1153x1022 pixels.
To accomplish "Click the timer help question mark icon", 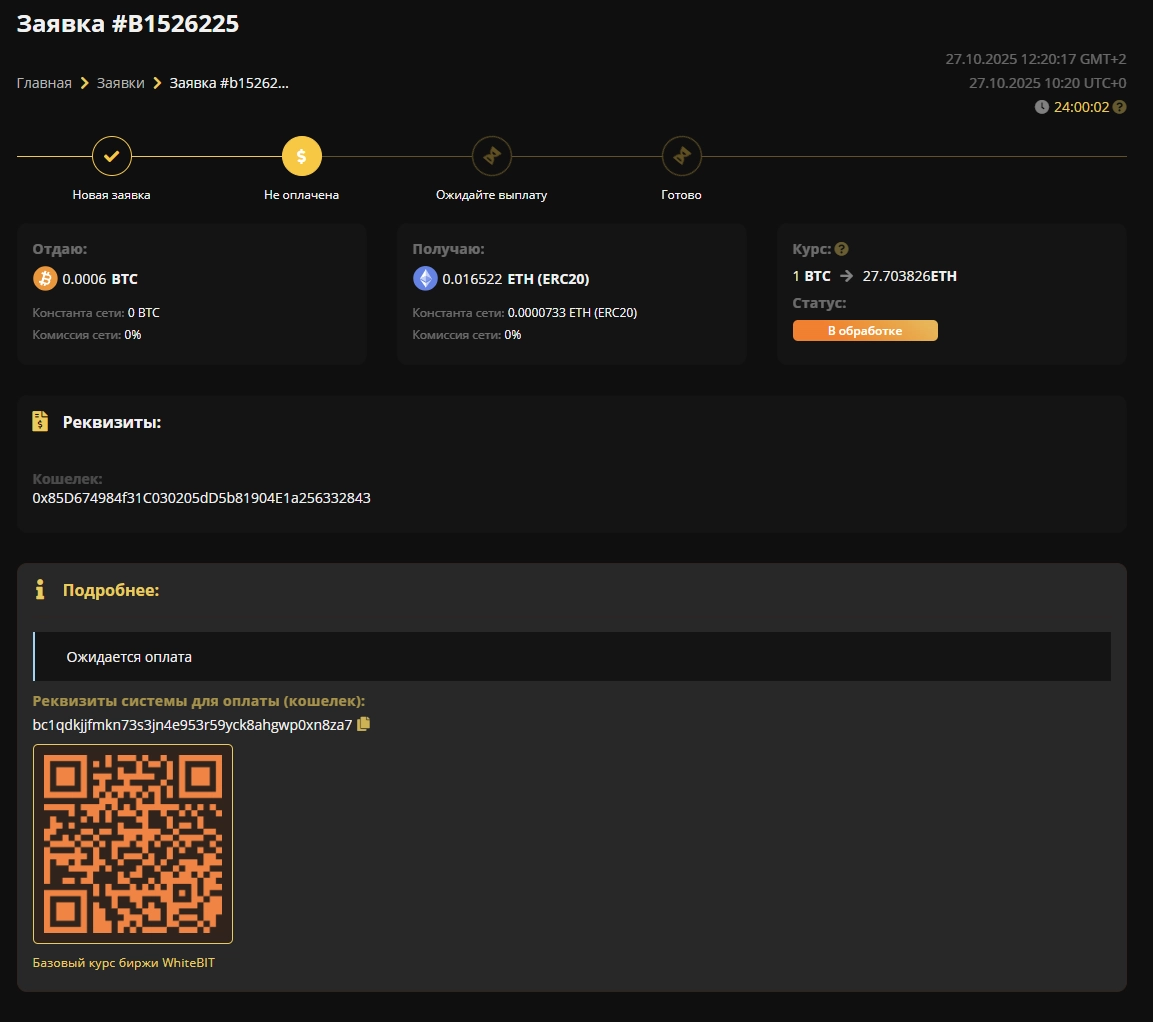I will tap(1119, 107).
